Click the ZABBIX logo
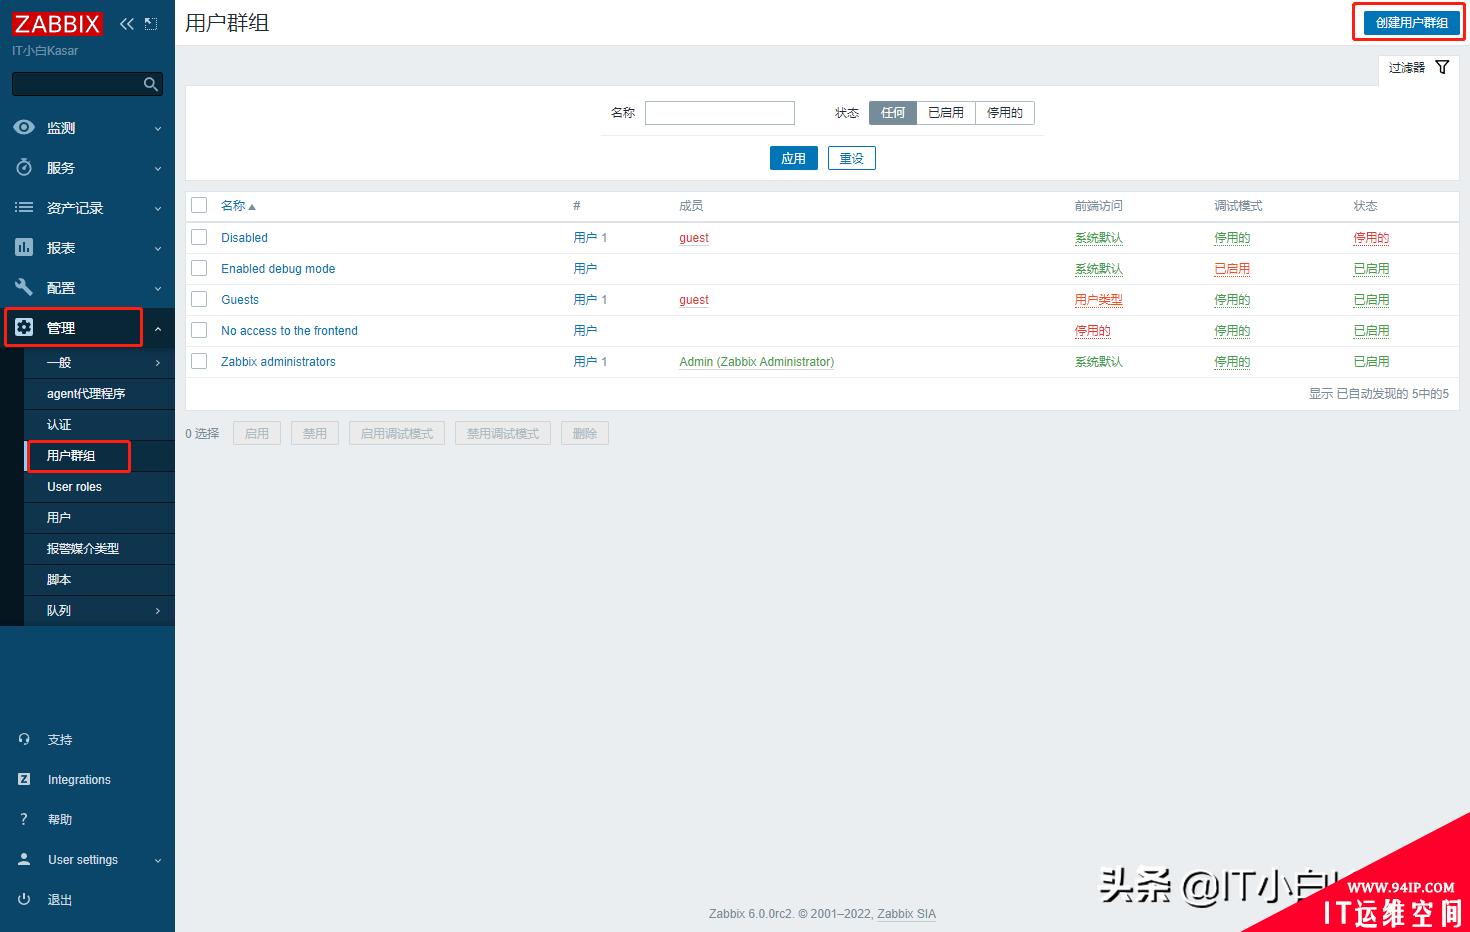1470x932 pixels. (x=57, y=24)
